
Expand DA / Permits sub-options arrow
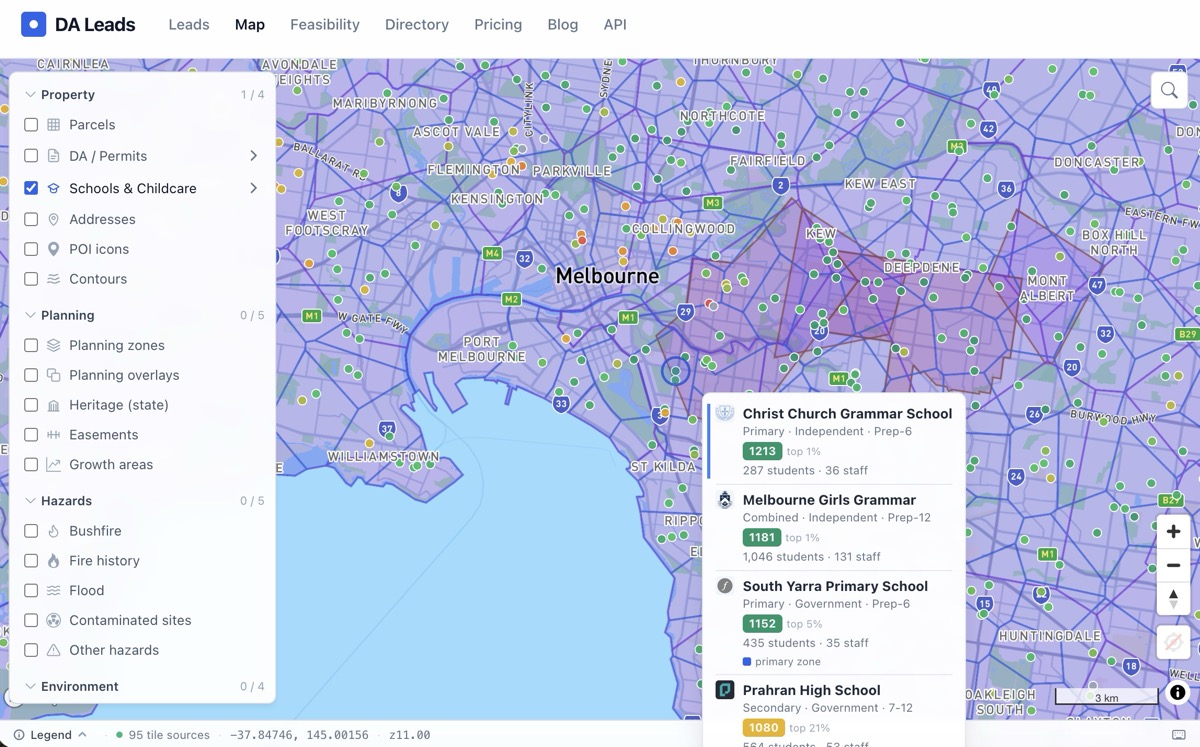point(253,156)
